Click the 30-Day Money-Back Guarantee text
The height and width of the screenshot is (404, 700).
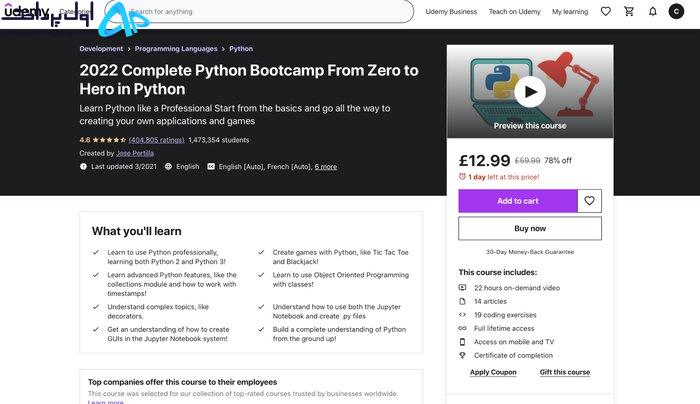pyautogui.click(x=530, y=252)
